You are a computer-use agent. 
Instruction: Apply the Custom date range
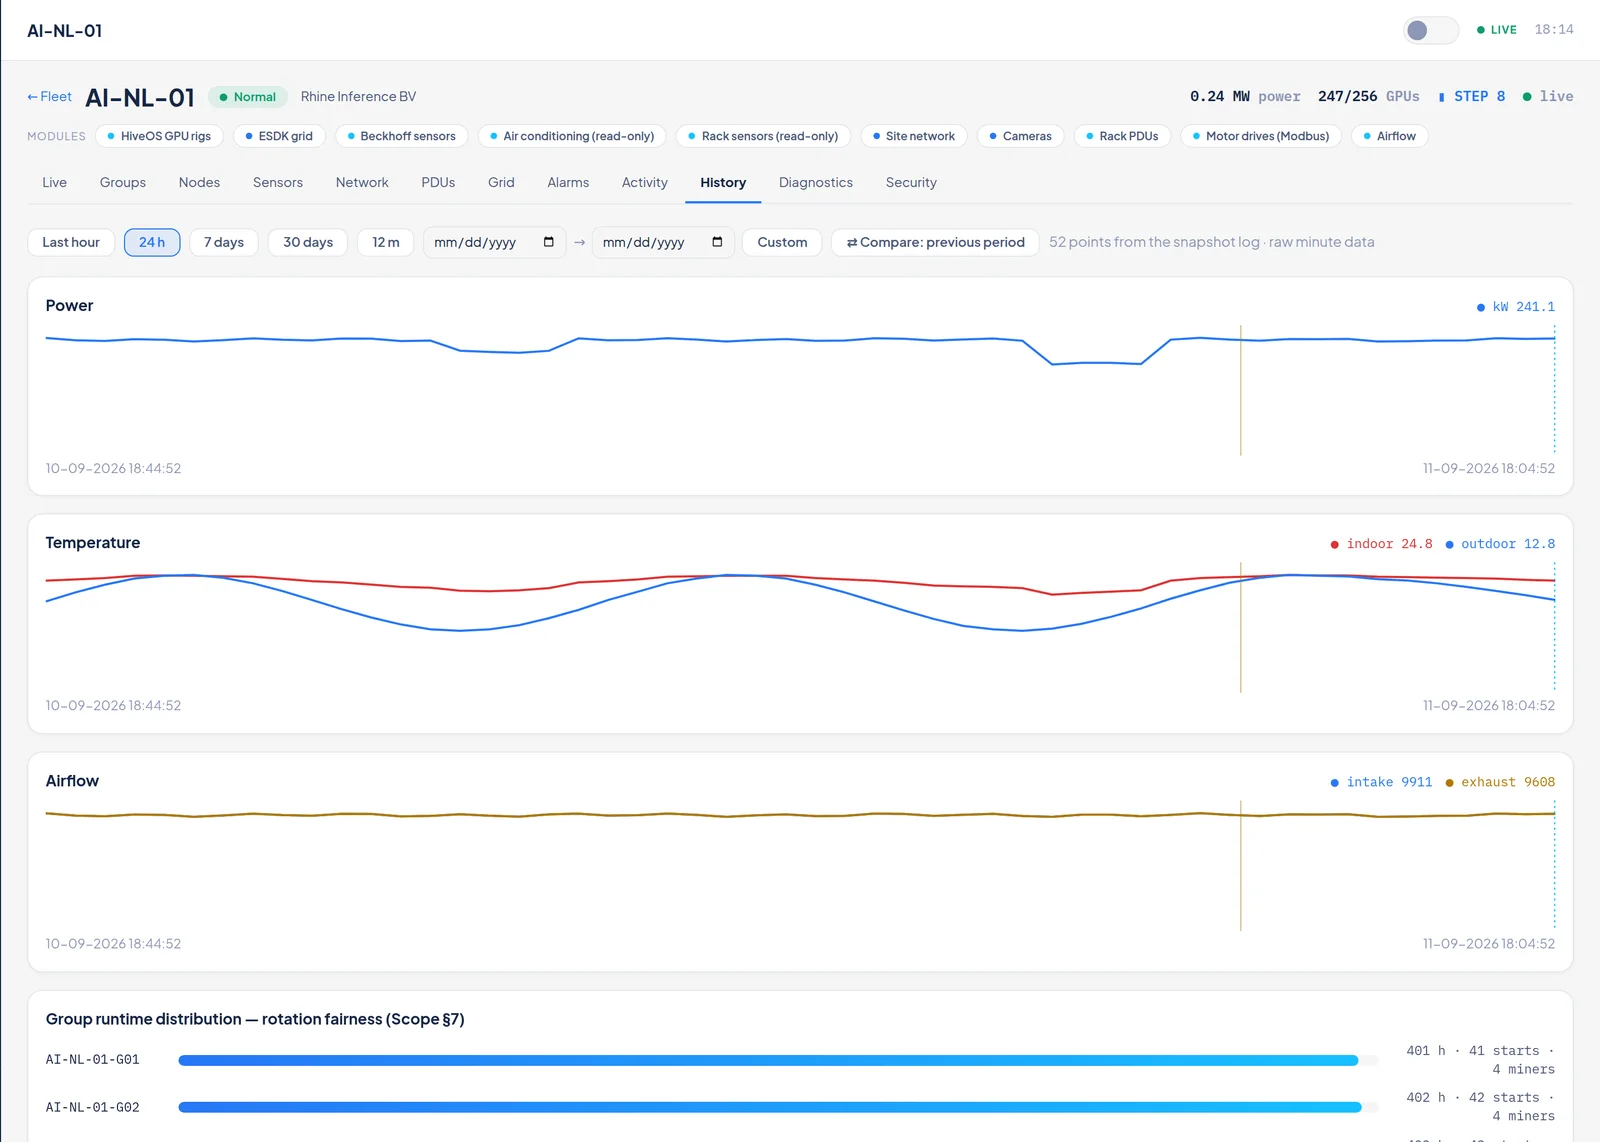pos(782,243)
